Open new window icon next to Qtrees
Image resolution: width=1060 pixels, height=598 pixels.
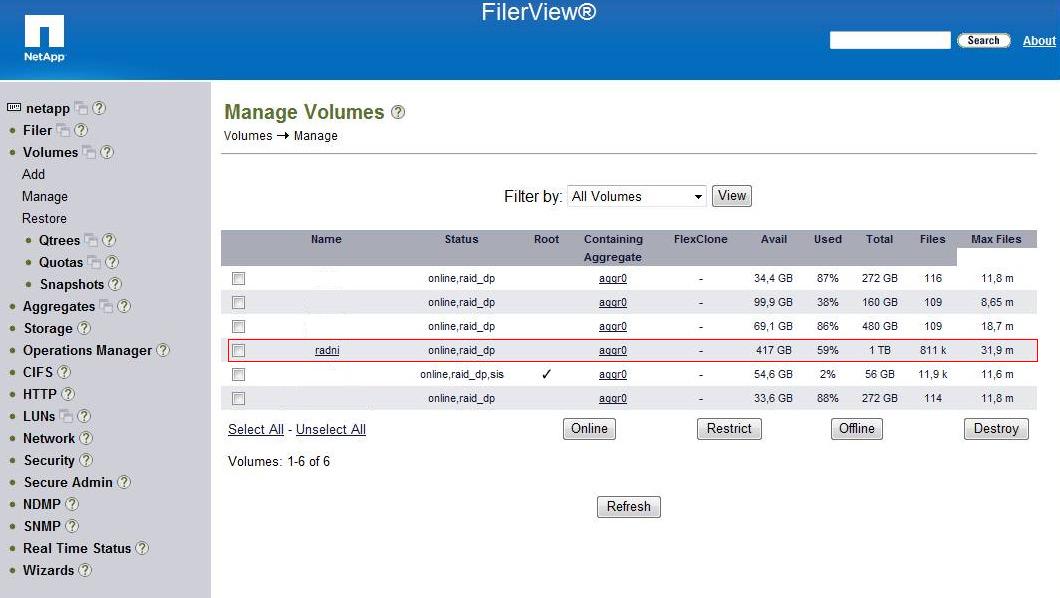(x=91, y=240)
